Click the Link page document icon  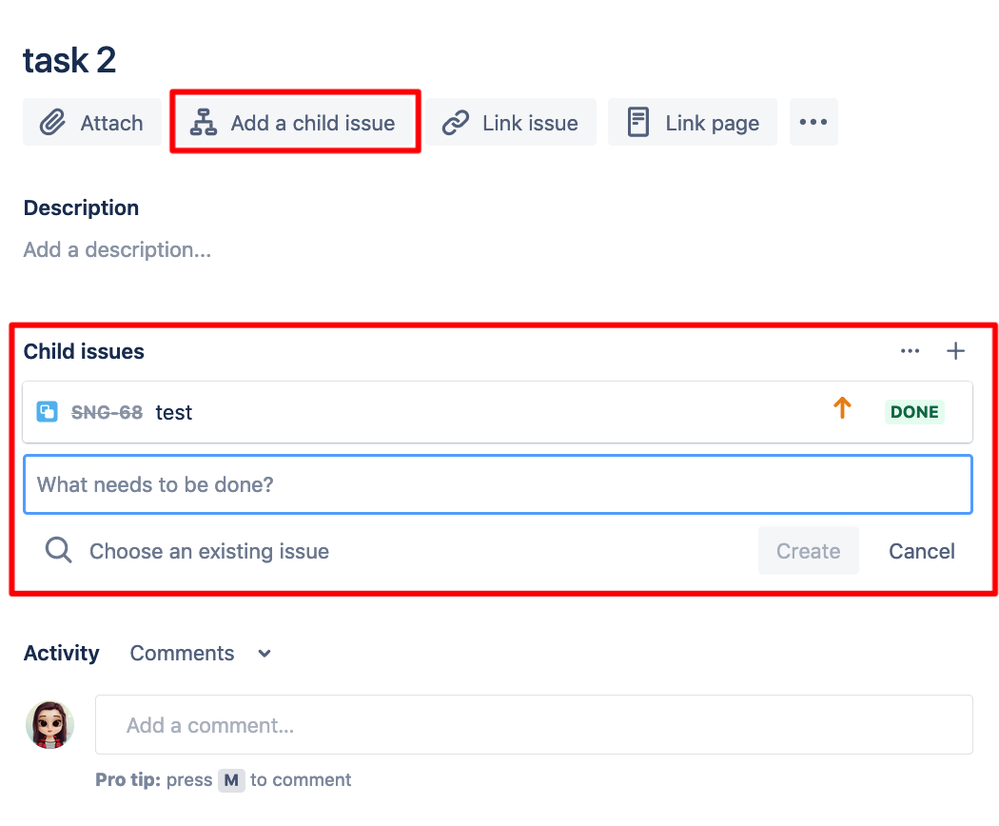[637, 122]
